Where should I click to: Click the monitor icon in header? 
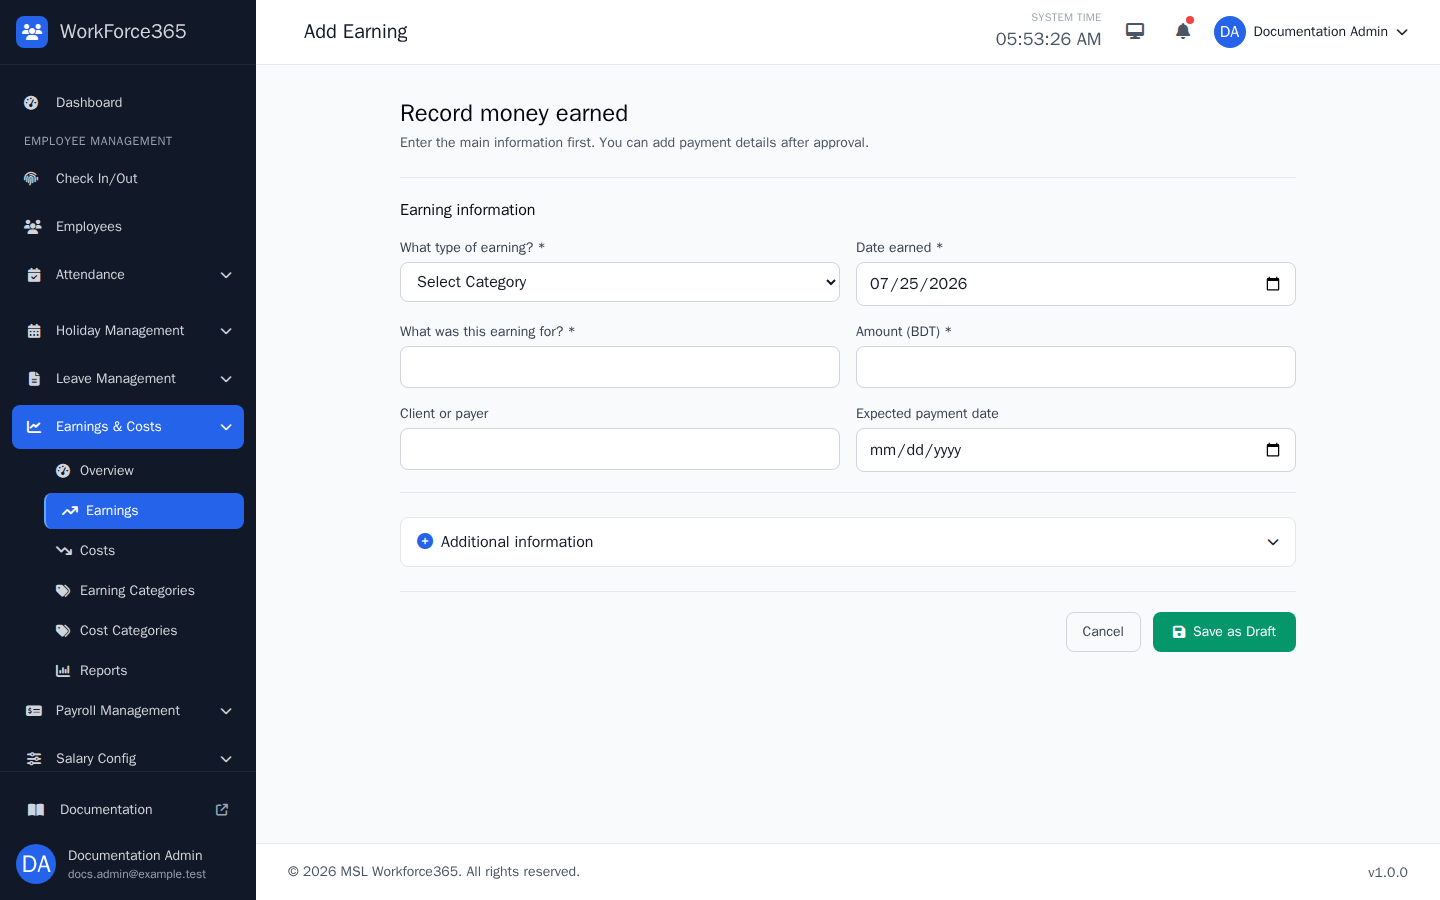tap(1135, 31)
